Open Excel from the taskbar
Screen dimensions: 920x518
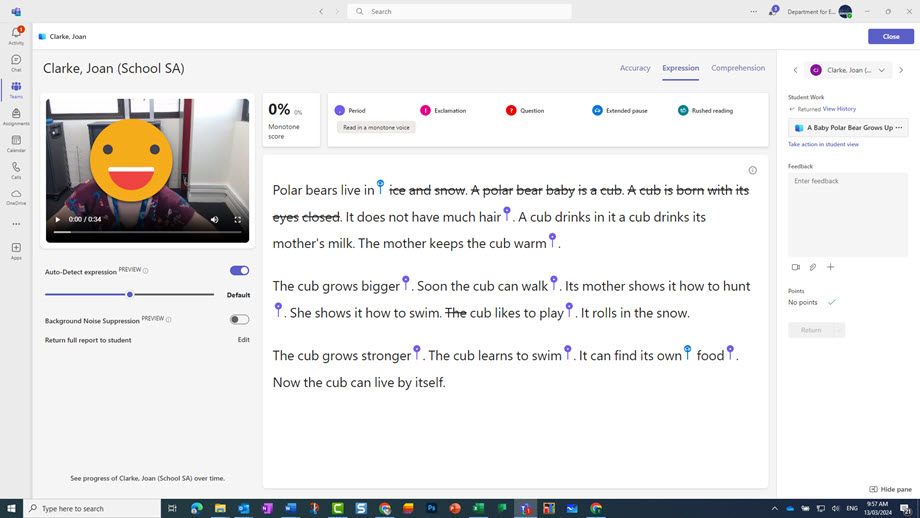(478, 509)
